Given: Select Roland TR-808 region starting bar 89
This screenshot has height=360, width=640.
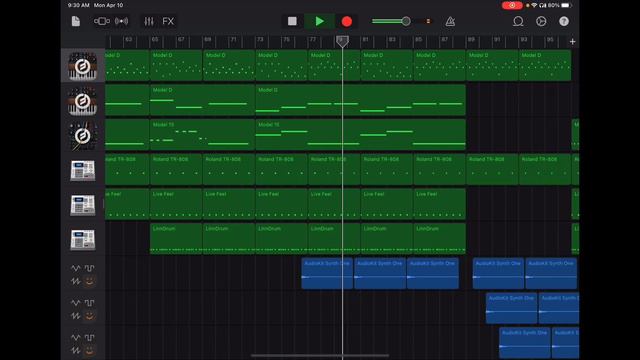Looking at the screenshot, I should 492,169.
